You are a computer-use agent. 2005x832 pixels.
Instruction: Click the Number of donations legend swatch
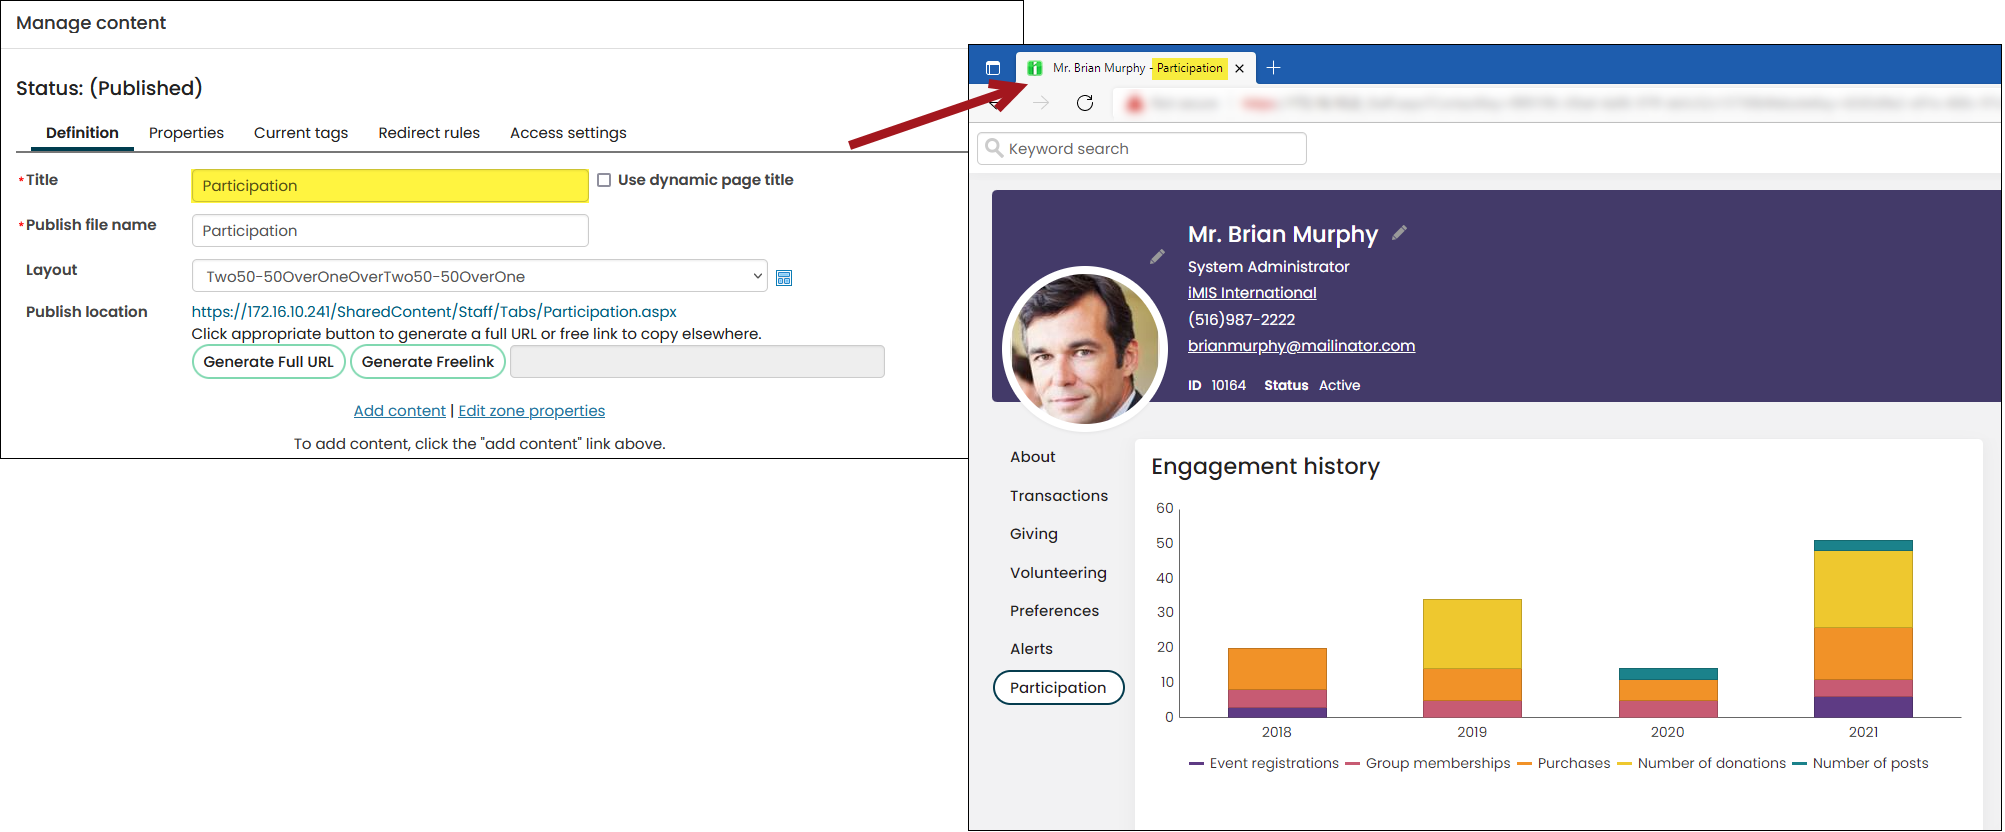(x=1624, y=764)
